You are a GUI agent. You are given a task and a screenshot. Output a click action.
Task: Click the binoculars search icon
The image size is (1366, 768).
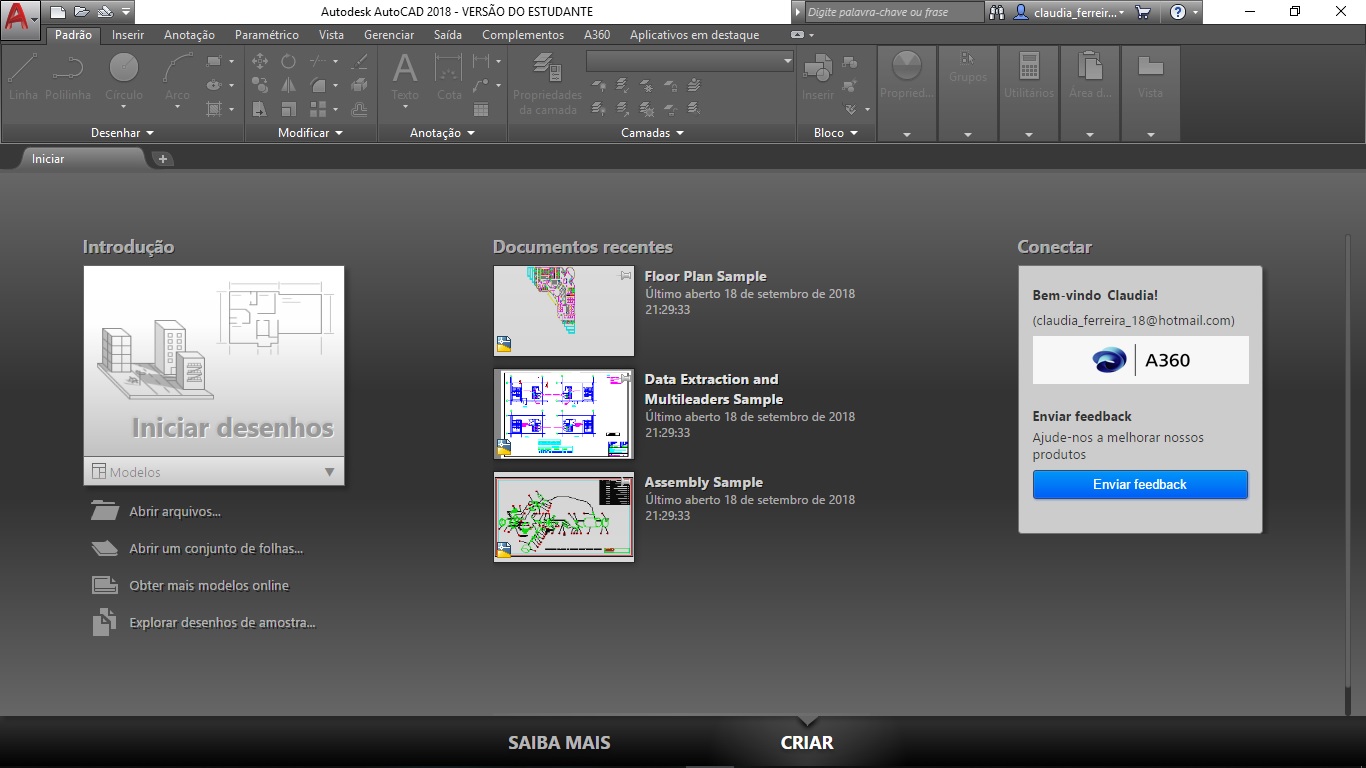click(x=998, y=12)
